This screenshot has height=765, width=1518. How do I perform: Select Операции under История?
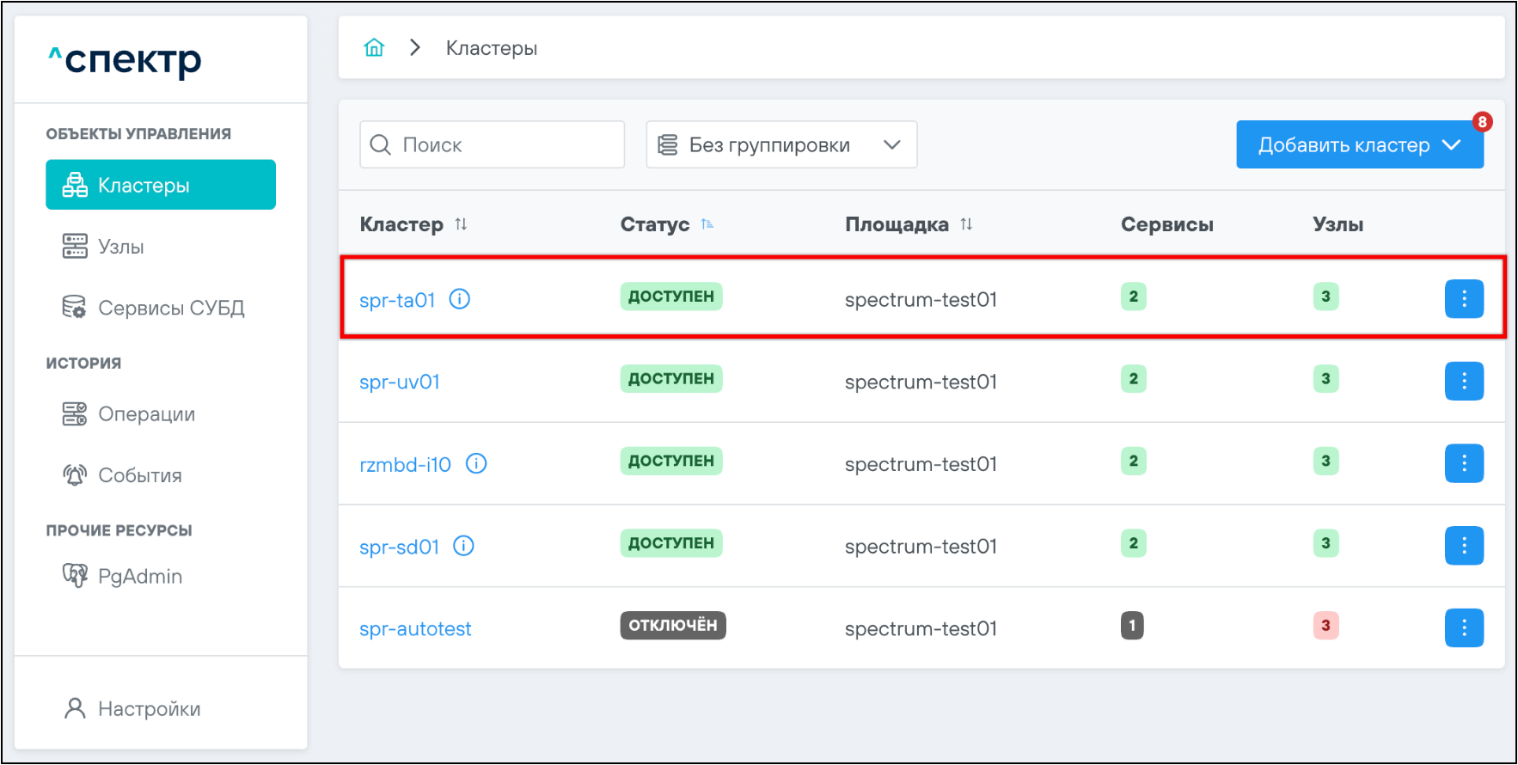[x=146, y=414]
